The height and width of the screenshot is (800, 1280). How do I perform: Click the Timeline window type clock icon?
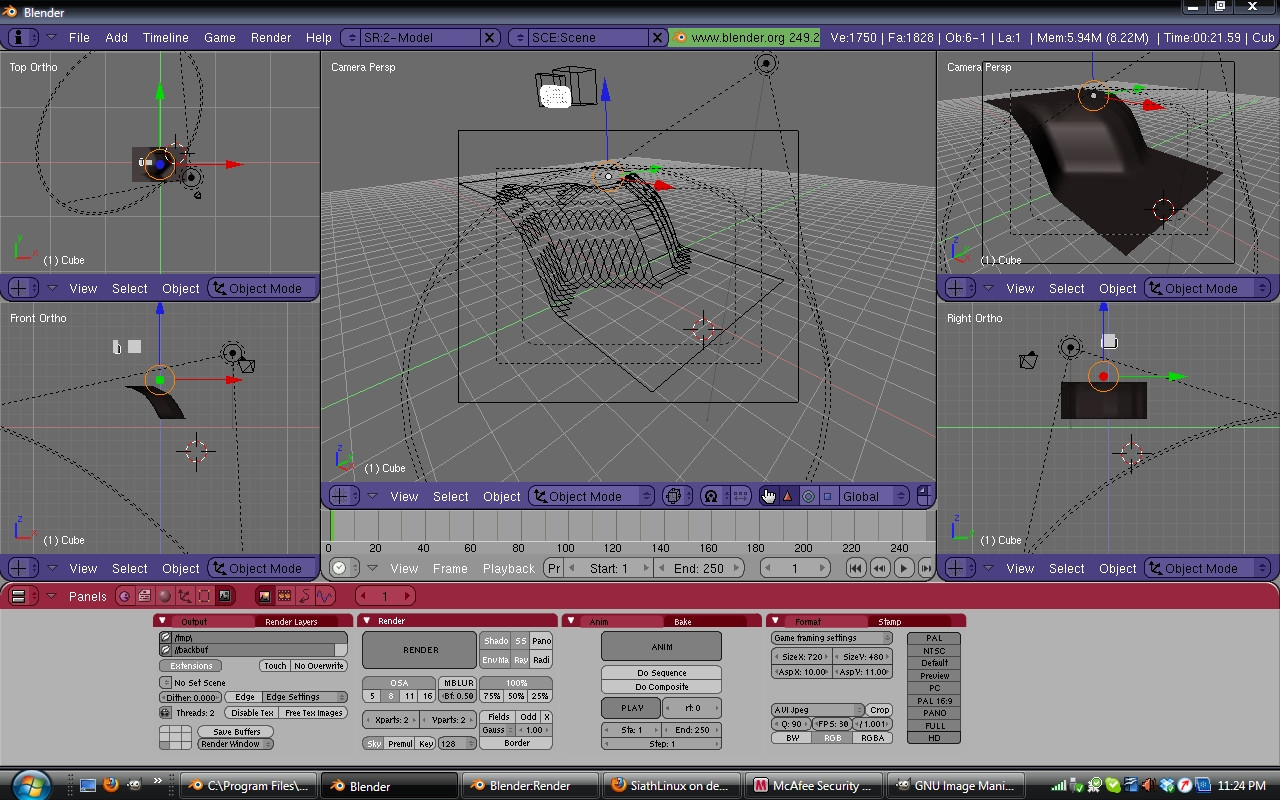343,568
